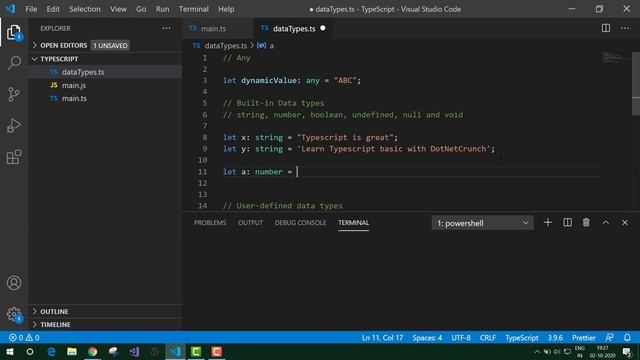Select the dataTypes.ts editor tab
Image resolution: width=640 pixels, height=360 pixels.
click(293, 29)
